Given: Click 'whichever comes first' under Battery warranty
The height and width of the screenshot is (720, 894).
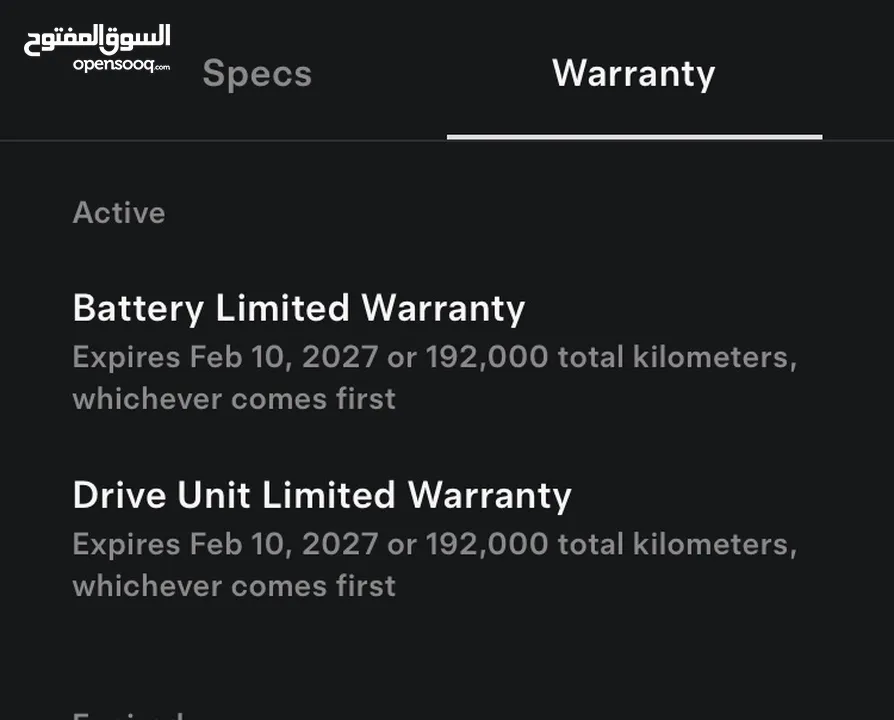Looking at the screenshot, I should [234, 398].
